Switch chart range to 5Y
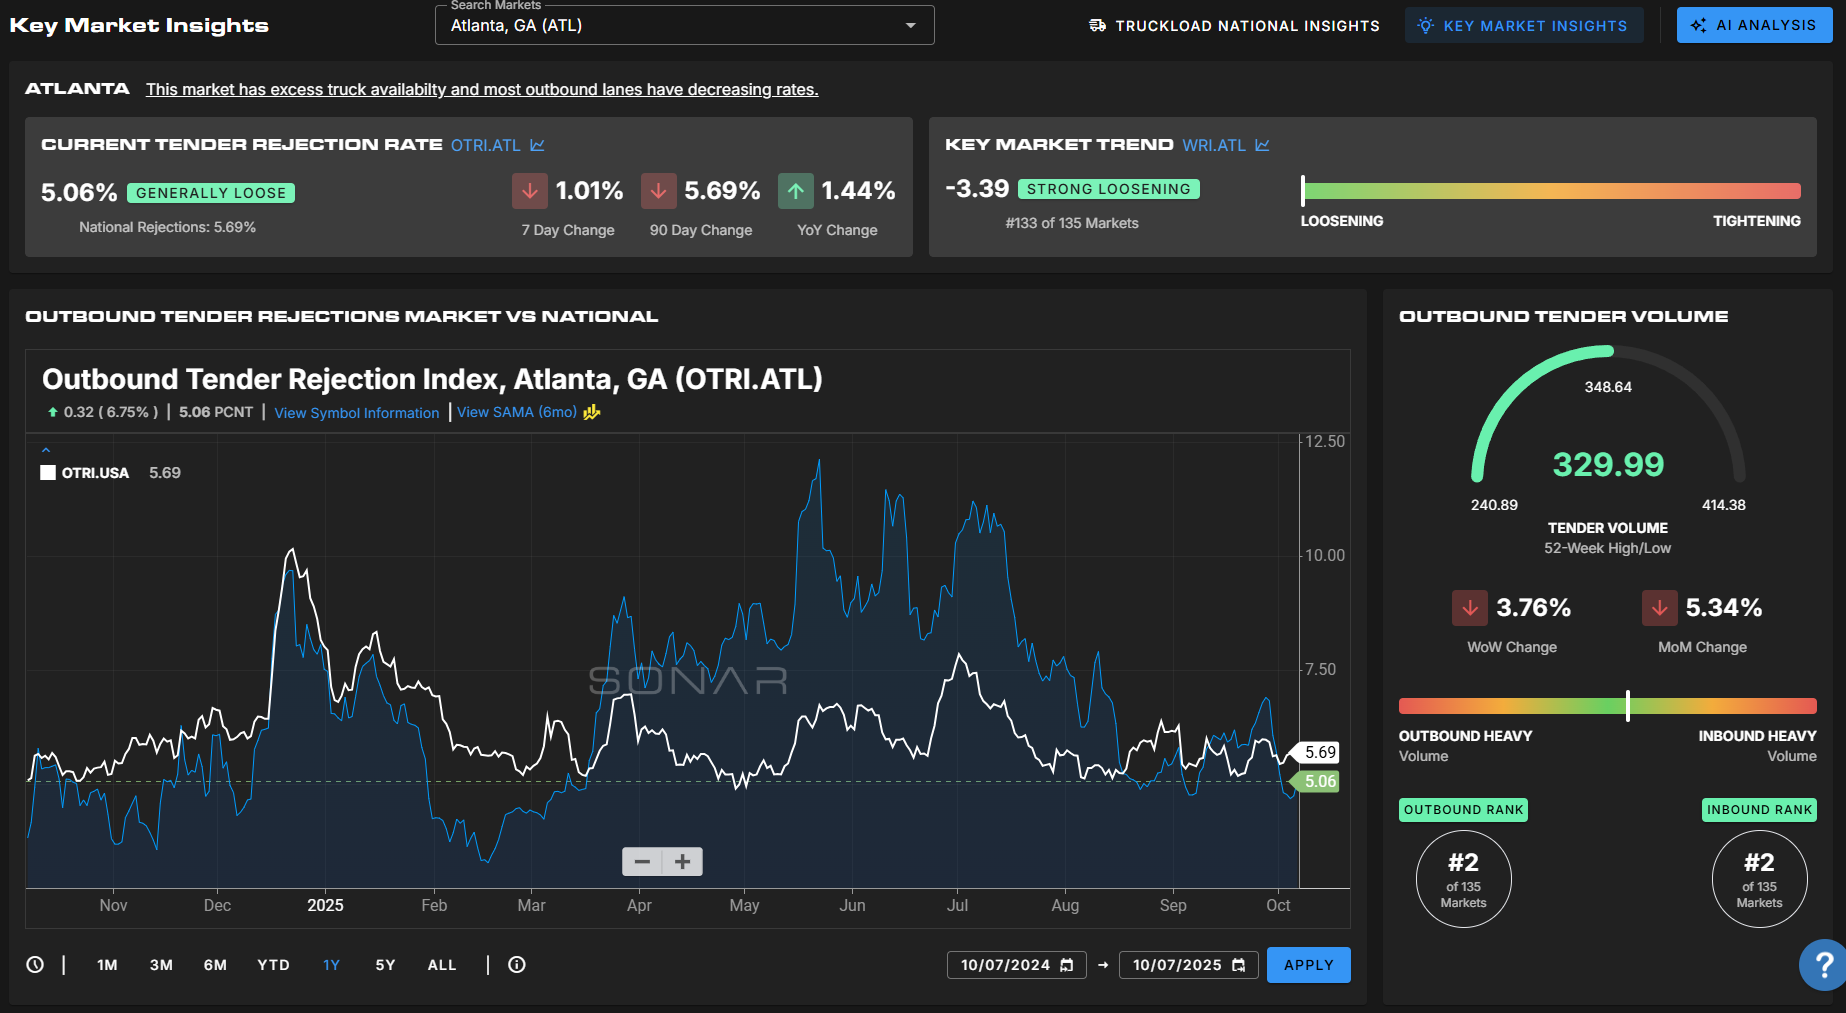 click(x=385, y=965)
